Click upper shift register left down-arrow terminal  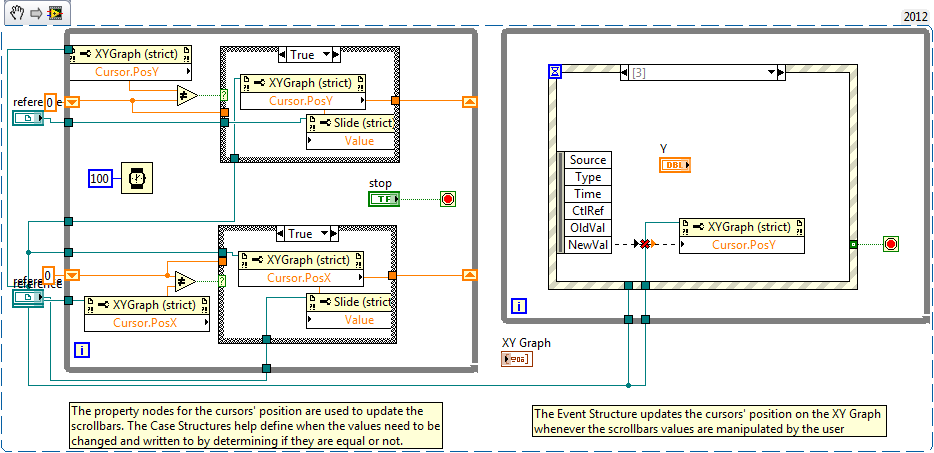tap(71, 102)
